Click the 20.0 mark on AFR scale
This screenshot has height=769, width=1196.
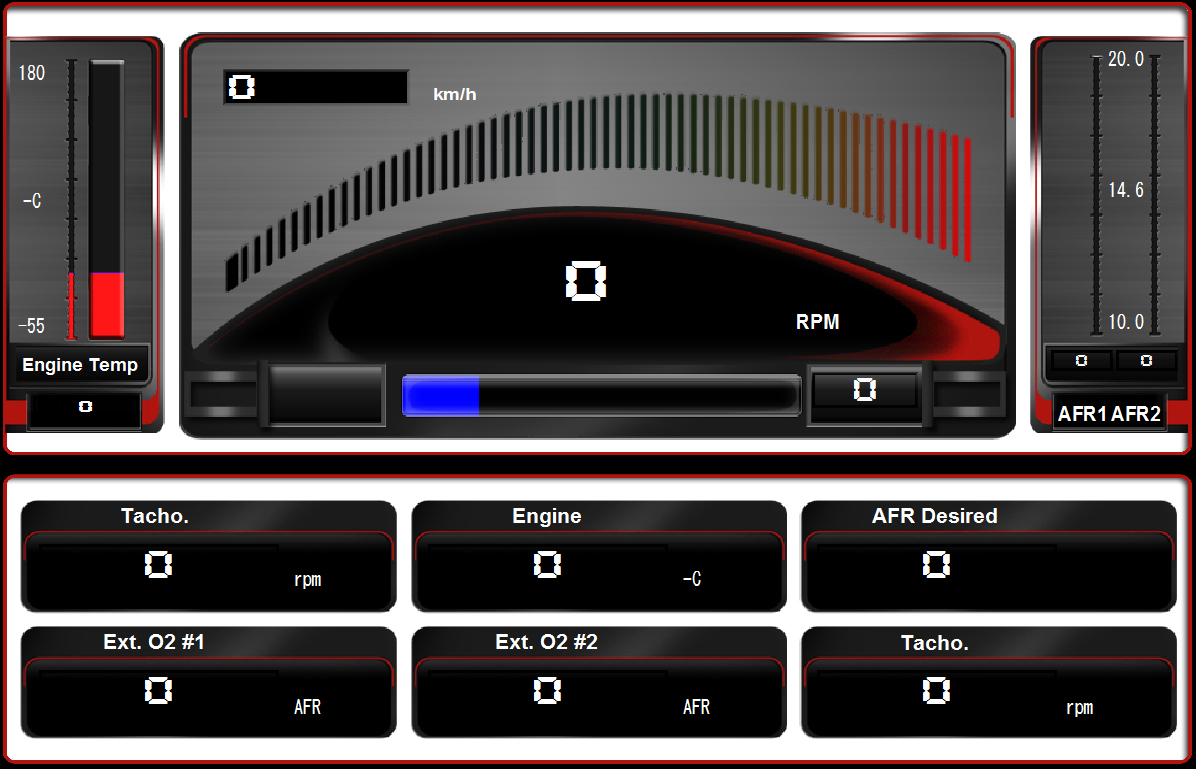[1126, 60]
